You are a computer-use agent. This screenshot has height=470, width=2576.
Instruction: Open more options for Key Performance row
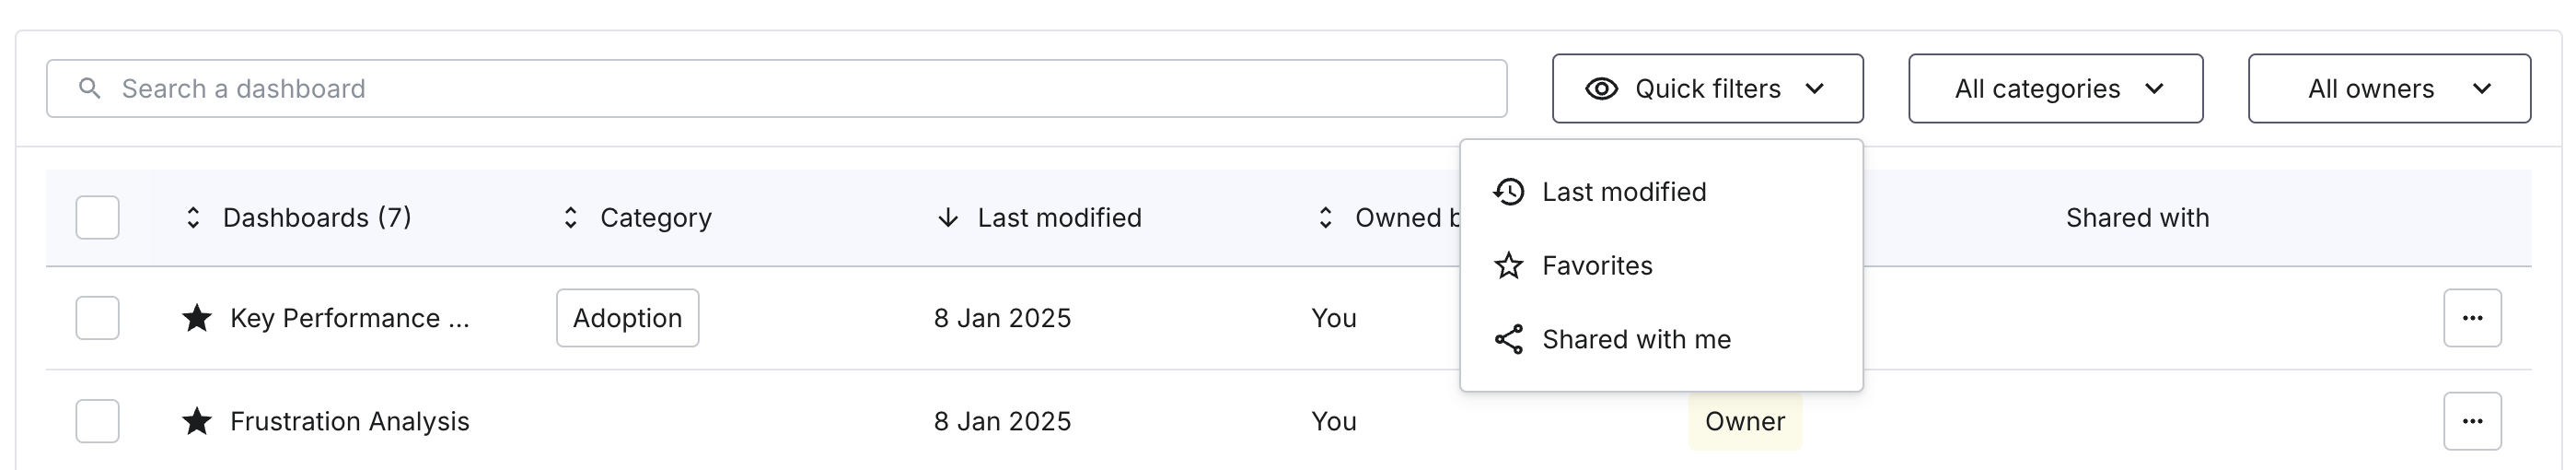pyautogui.click(x=2472, y=318)
